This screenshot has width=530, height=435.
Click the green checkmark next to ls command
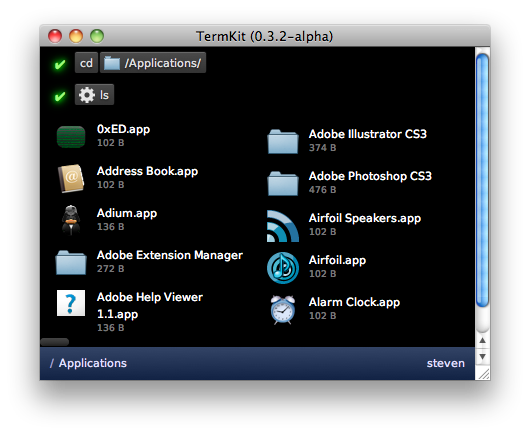point(60,96)
